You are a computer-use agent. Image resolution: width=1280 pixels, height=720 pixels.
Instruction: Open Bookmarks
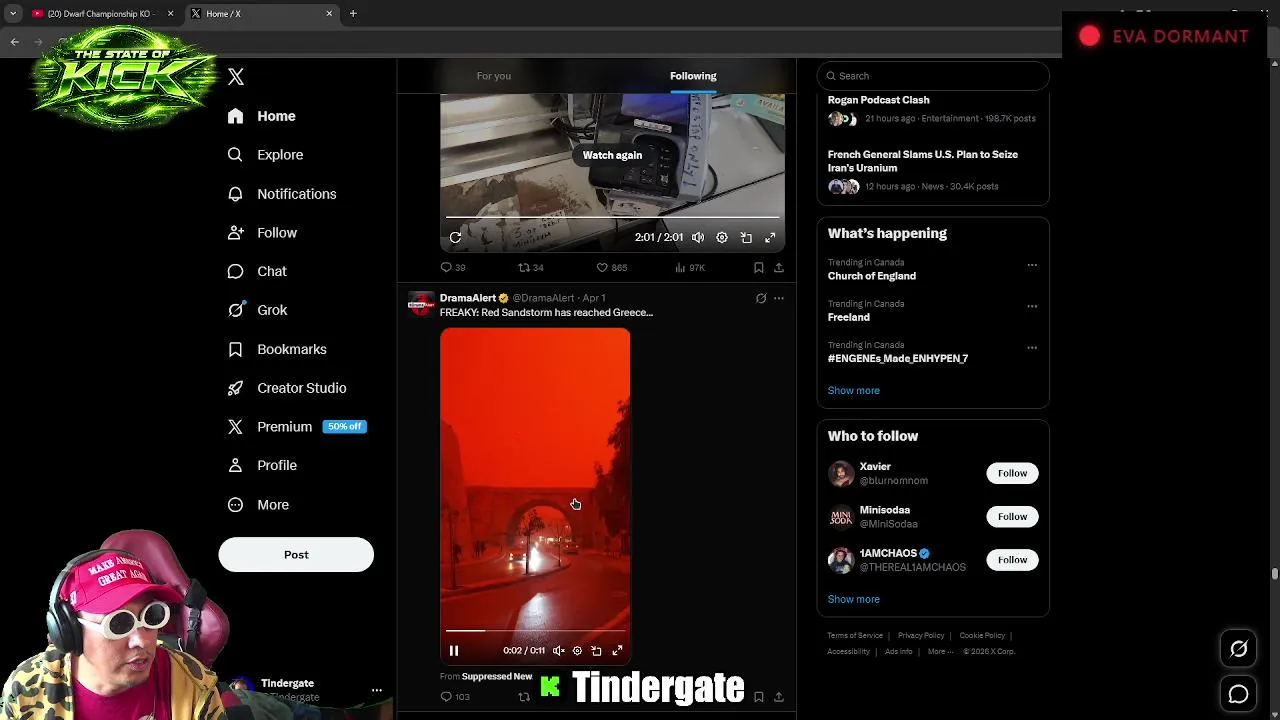pyautogui.click(x=277, y=349)
